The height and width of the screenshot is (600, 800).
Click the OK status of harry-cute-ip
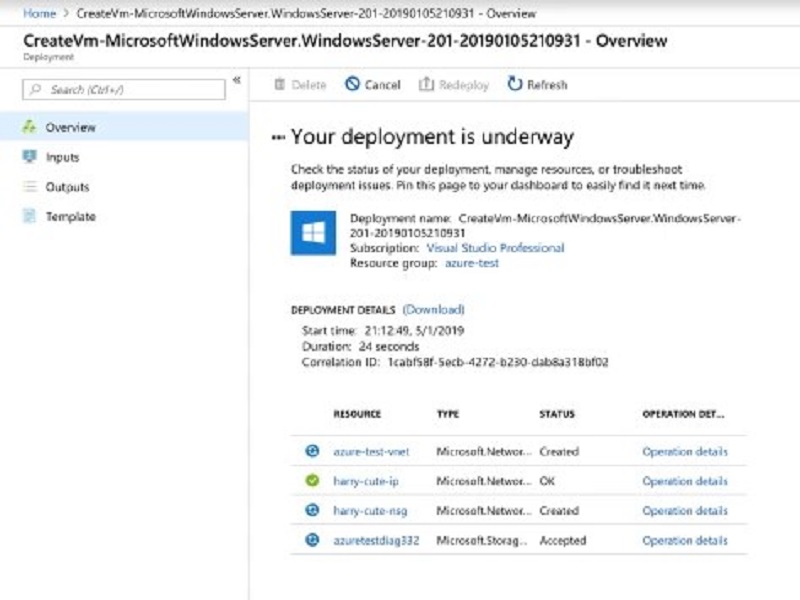pos(547,481)
